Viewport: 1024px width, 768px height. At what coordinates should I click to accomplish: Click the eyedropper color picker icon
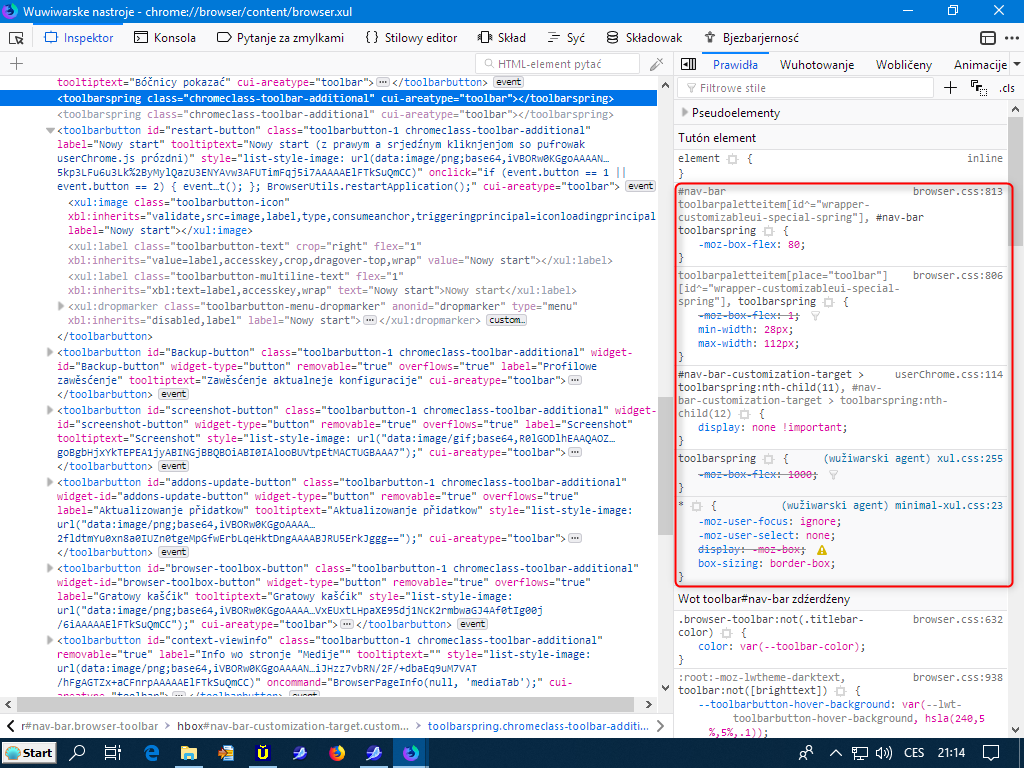pyautogui.click(x=656, y=64)
